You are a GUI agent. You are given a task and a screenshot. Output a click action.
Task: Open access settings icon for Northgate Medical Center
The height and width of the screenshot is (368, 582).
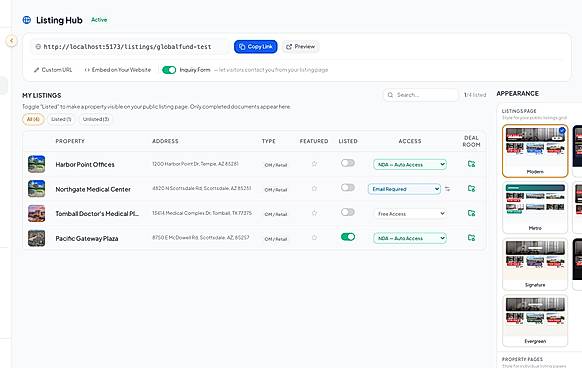[447, 189]
